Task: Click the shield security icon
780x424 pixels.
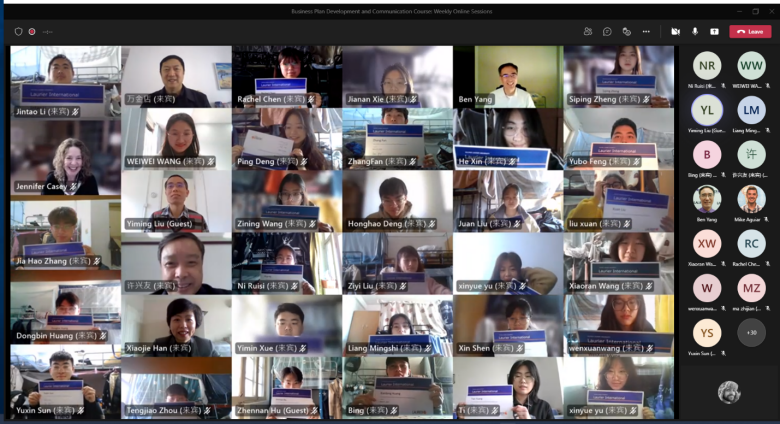Action: [x=18, y=31]
